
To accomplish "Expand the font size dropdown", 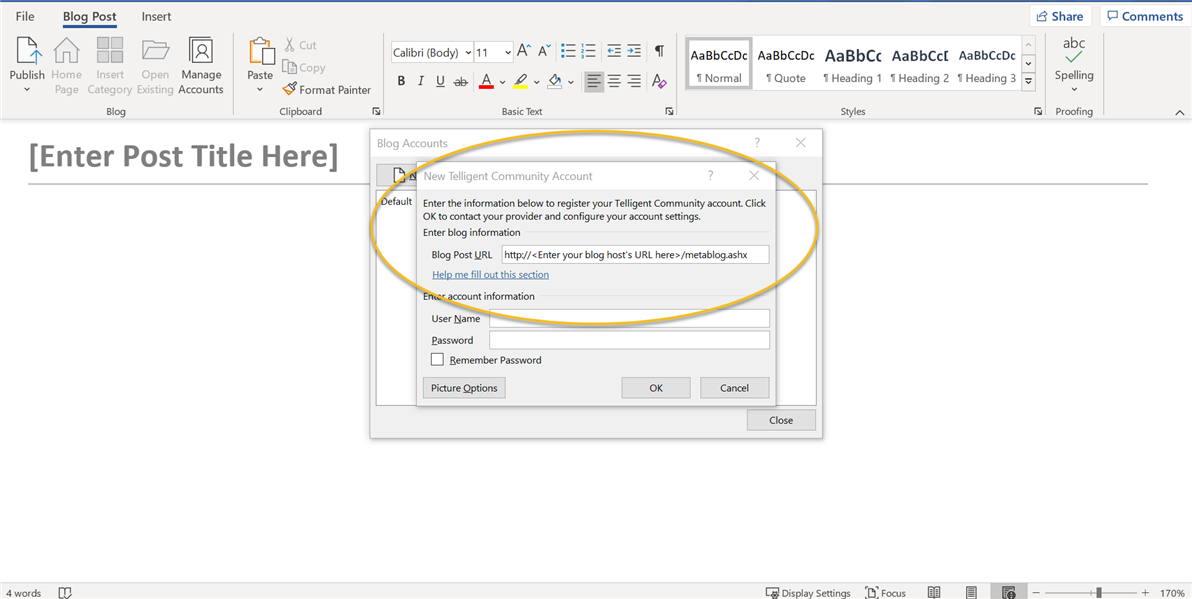I will point(508,53).
